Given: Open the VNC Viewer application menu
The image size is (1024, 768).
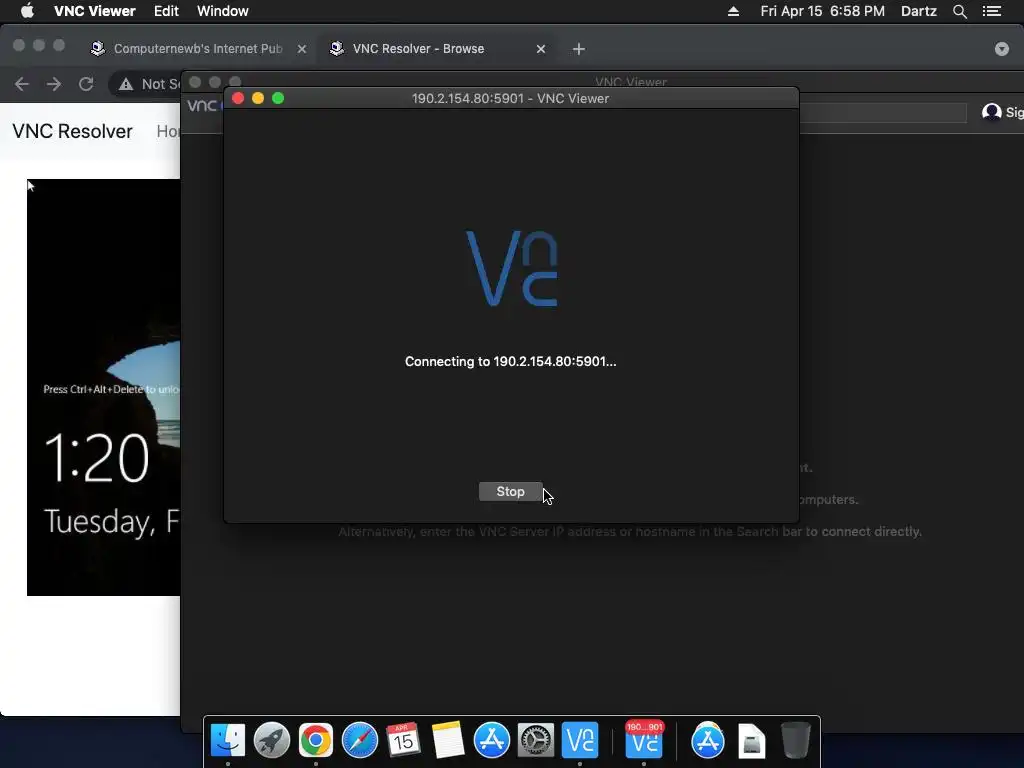Looking at the screenshot, I should tap(95, 11).
